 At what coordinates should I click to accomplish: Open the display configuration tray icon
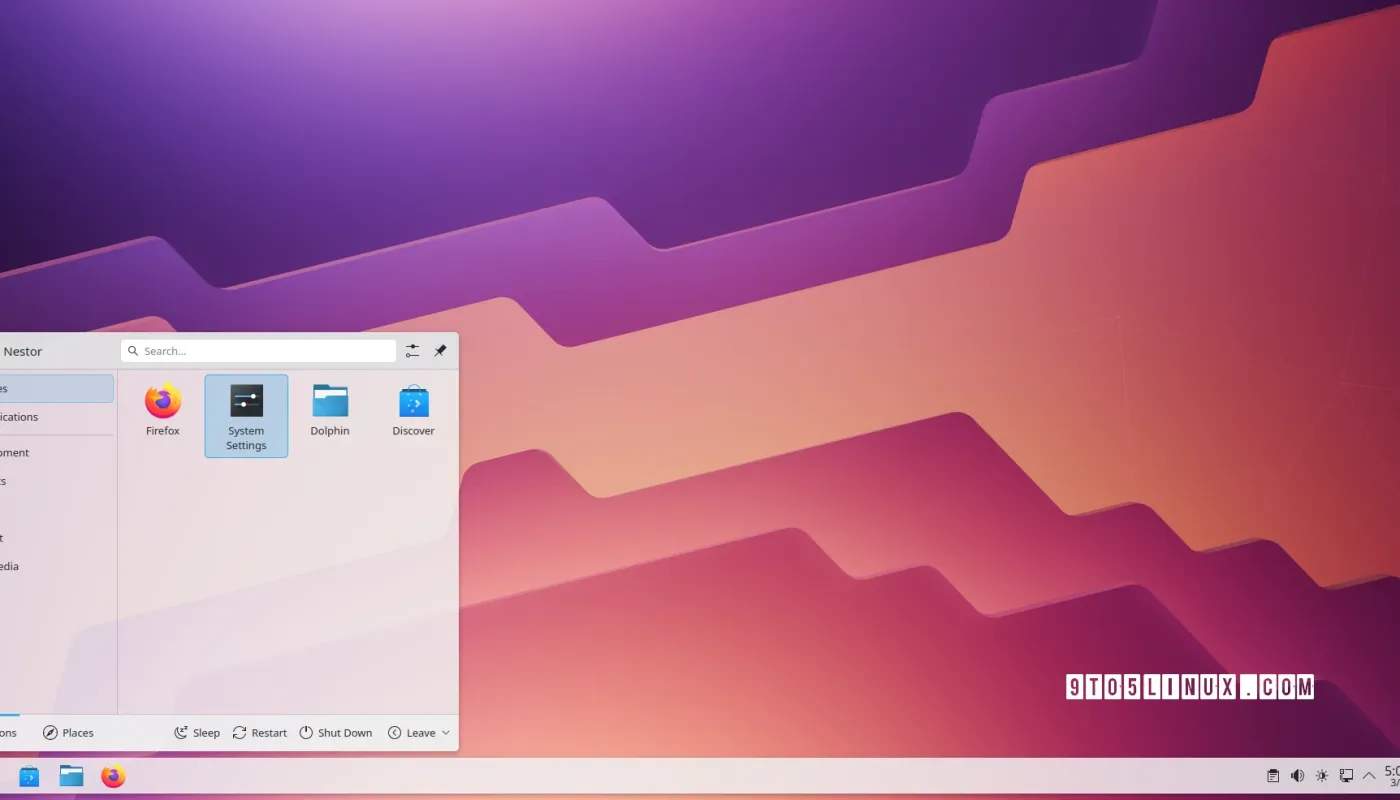click(x=1346, y=775)
